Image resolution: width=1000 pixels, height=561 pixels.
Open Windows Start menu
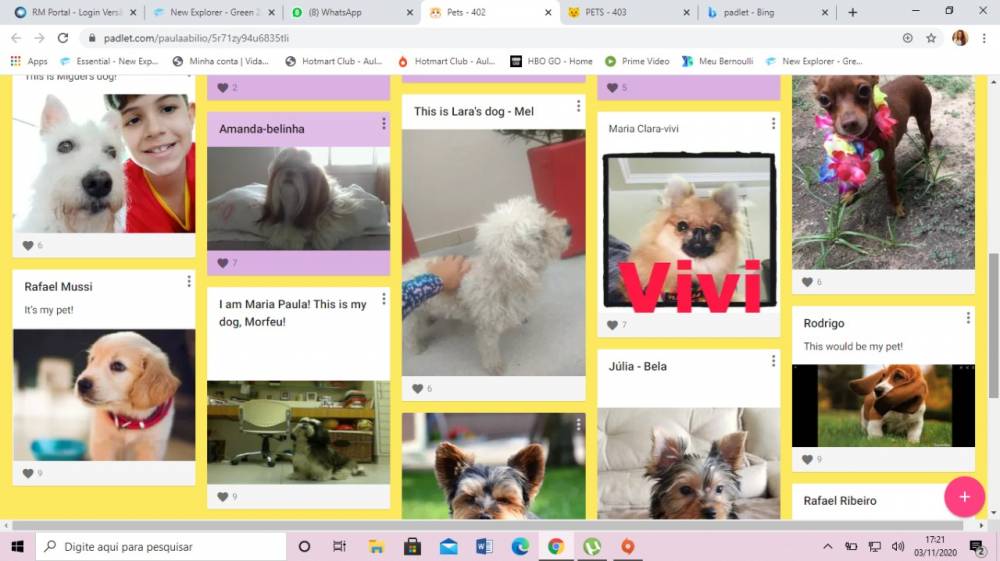[17, 546]
